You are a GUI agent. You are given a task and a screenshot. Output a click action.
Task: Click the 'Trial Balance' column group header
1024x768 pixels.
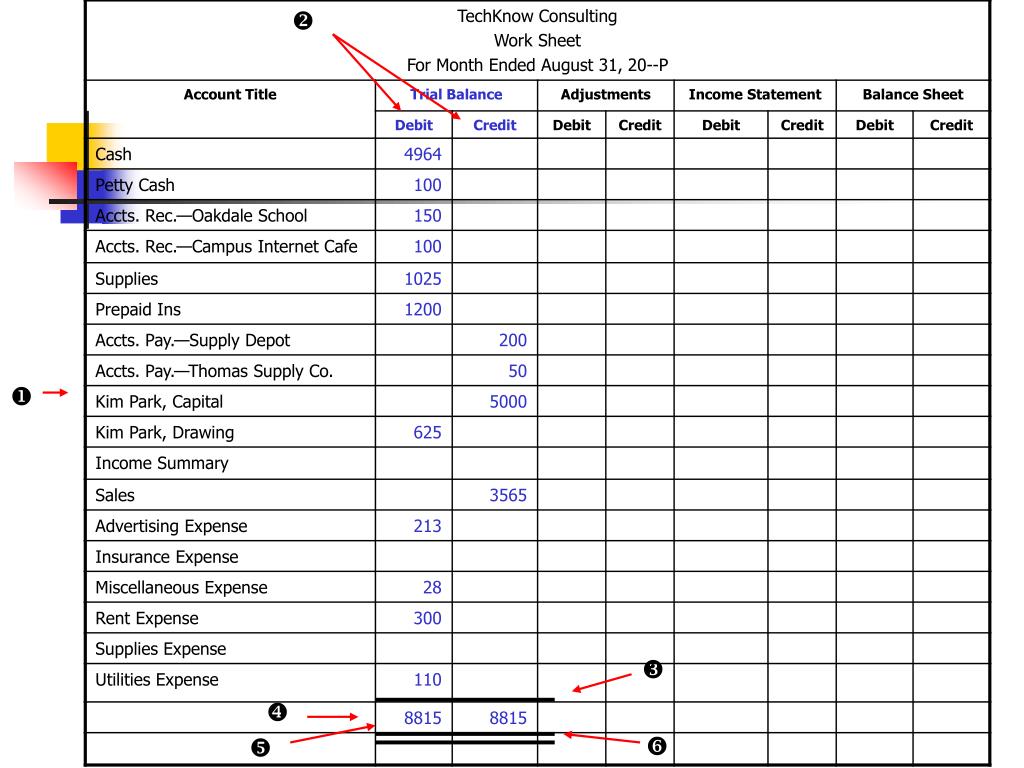point(456,95)
